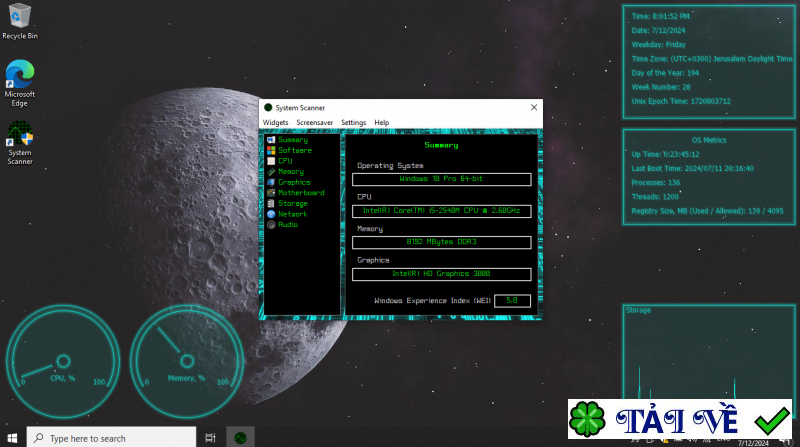Image resolution: width=800 pixels, height=447 pixels.
Task: Select the Audio icon in the sidebar
Action: pos(271,225)
